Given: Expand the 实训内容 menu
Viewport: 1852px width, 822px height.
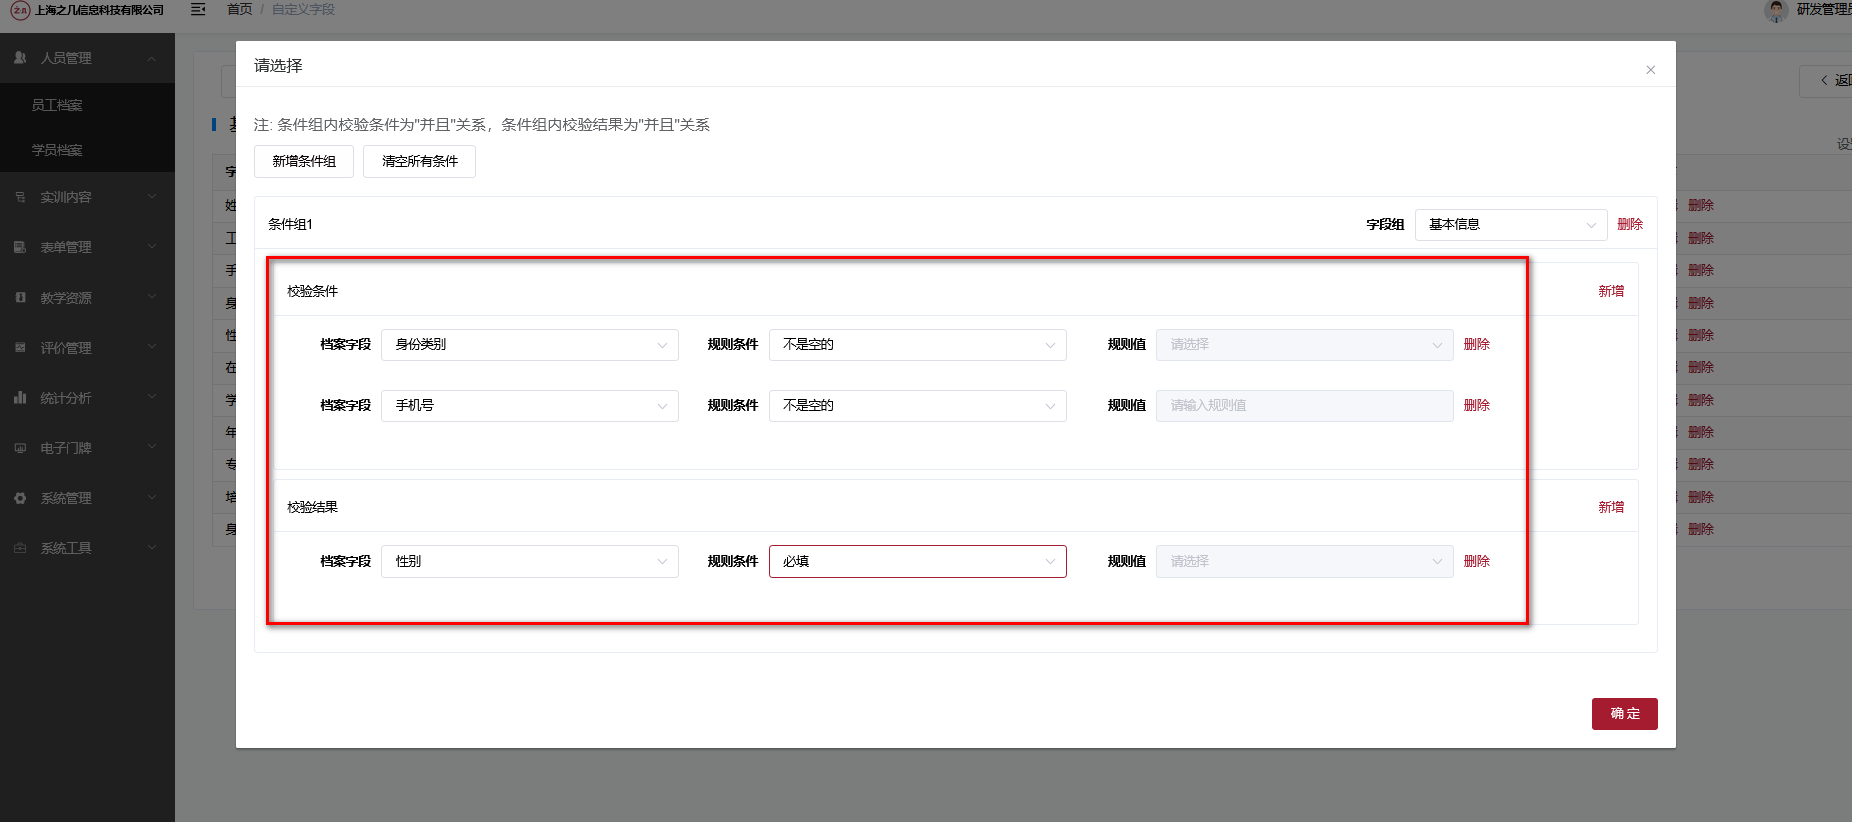Looking at the screenshot, I should tap(87, 197).
